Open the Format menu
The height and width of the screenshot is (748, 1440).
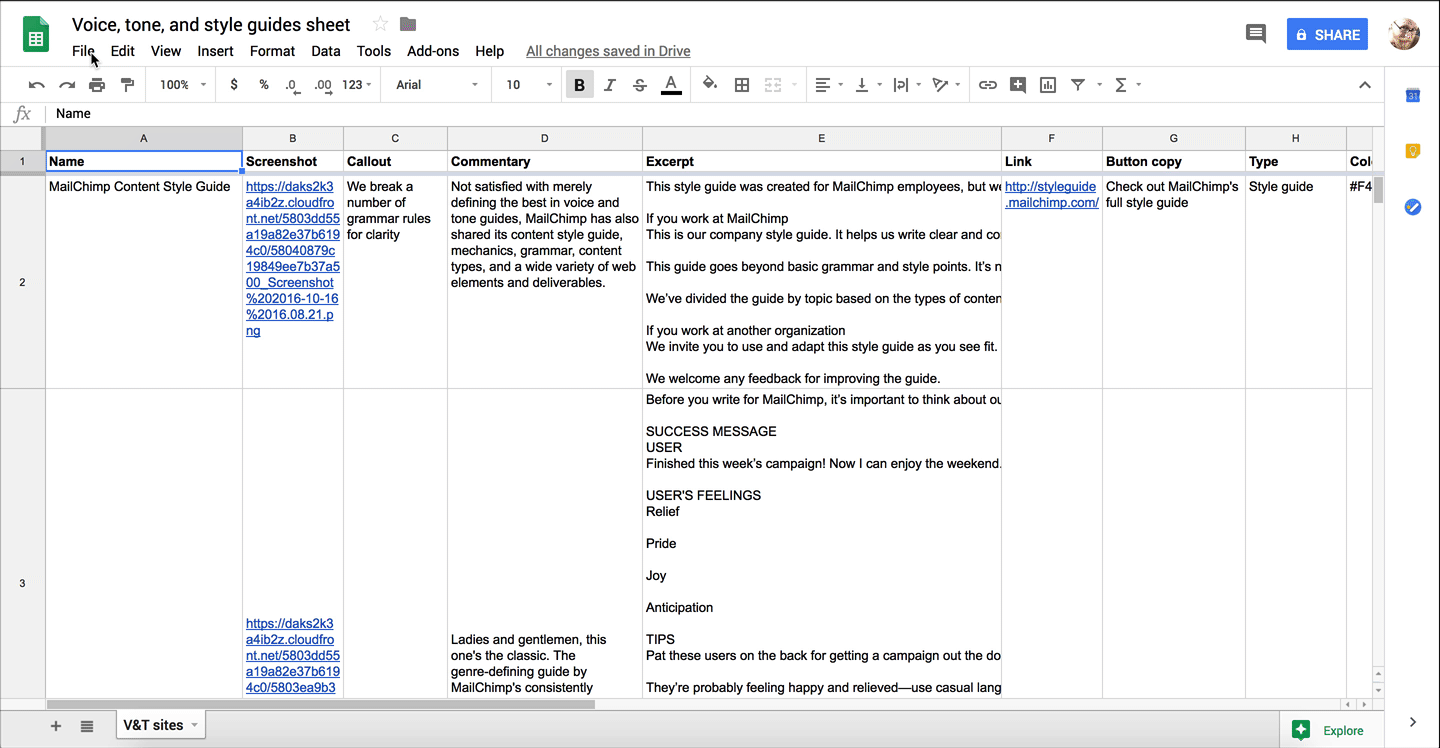point(272,51)
